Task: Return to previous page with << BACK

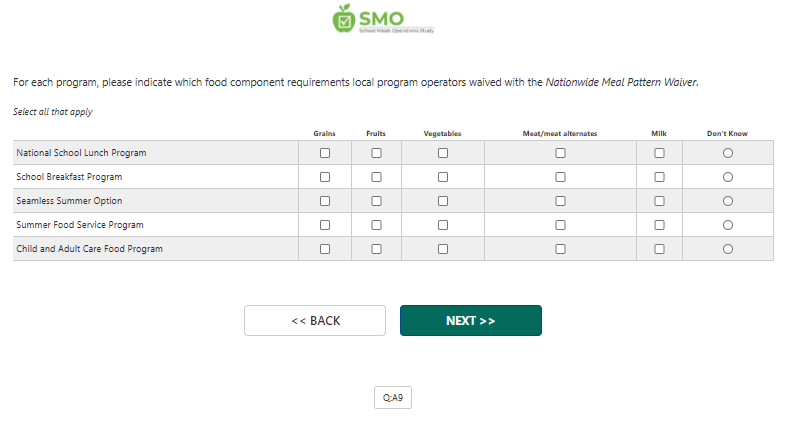Action: 315,321
